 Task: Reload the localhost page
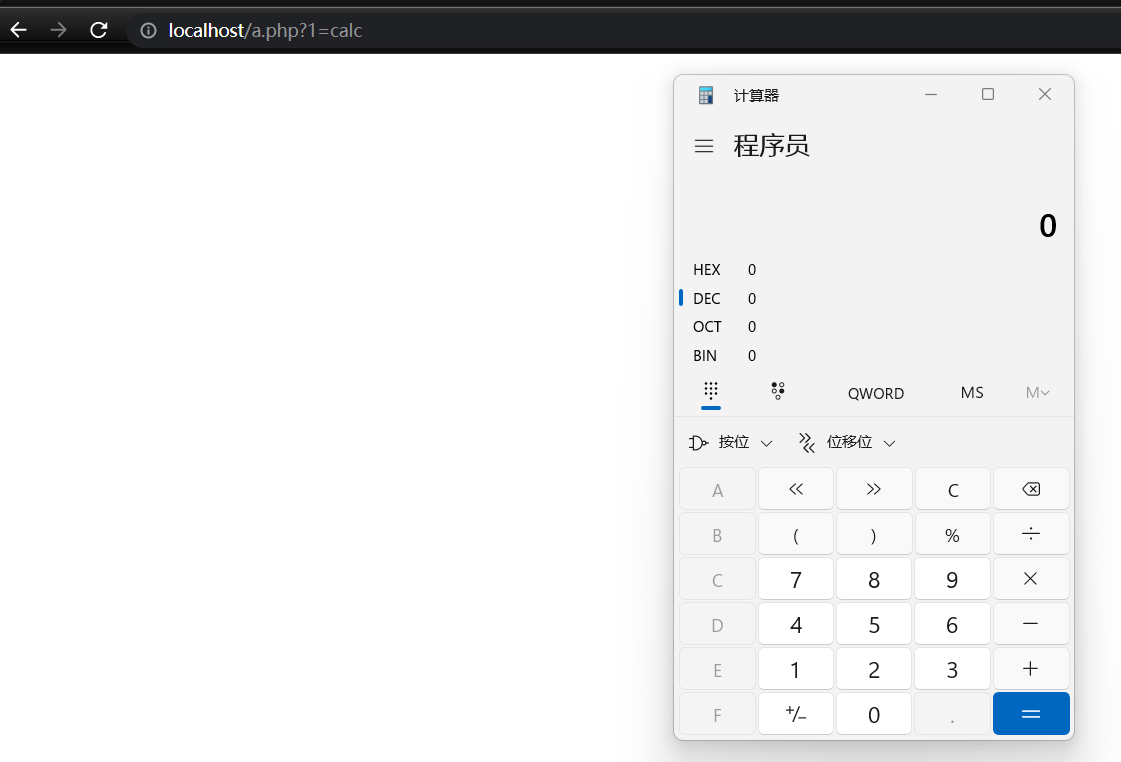point(99,30)
